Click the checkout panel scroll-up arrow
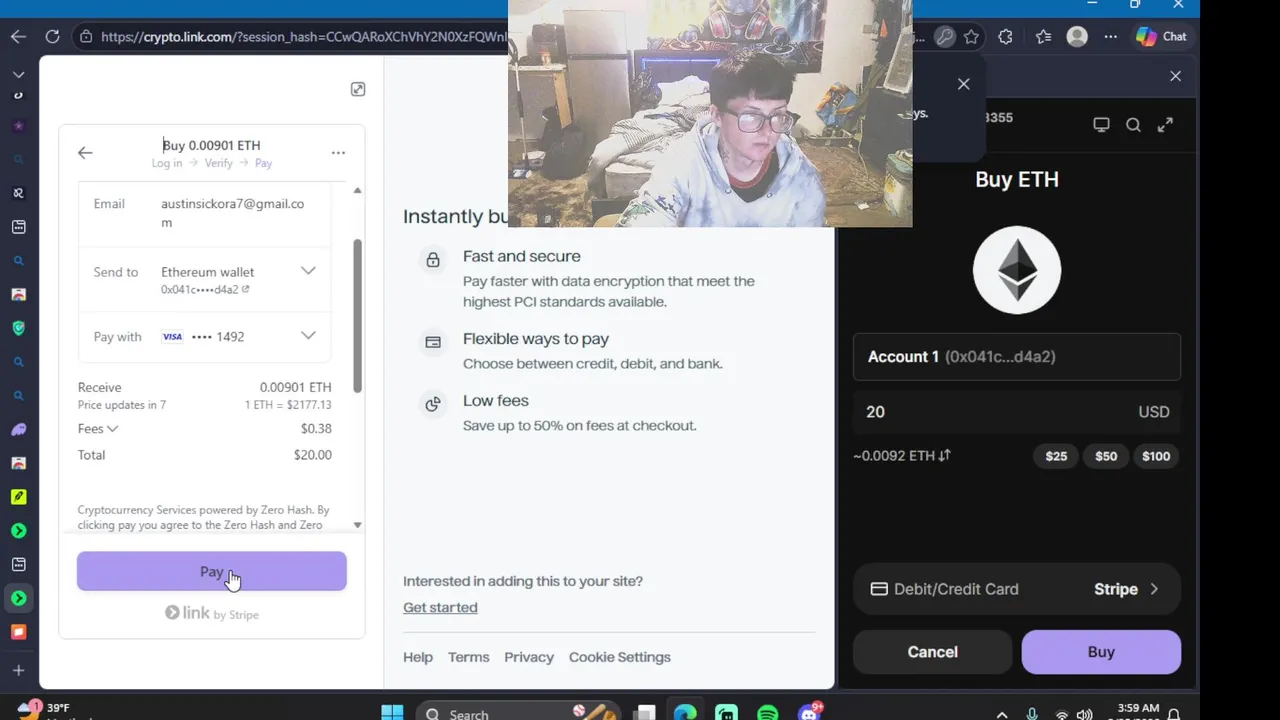Viewport: 1280px width, 720px height. coord(358,190)
